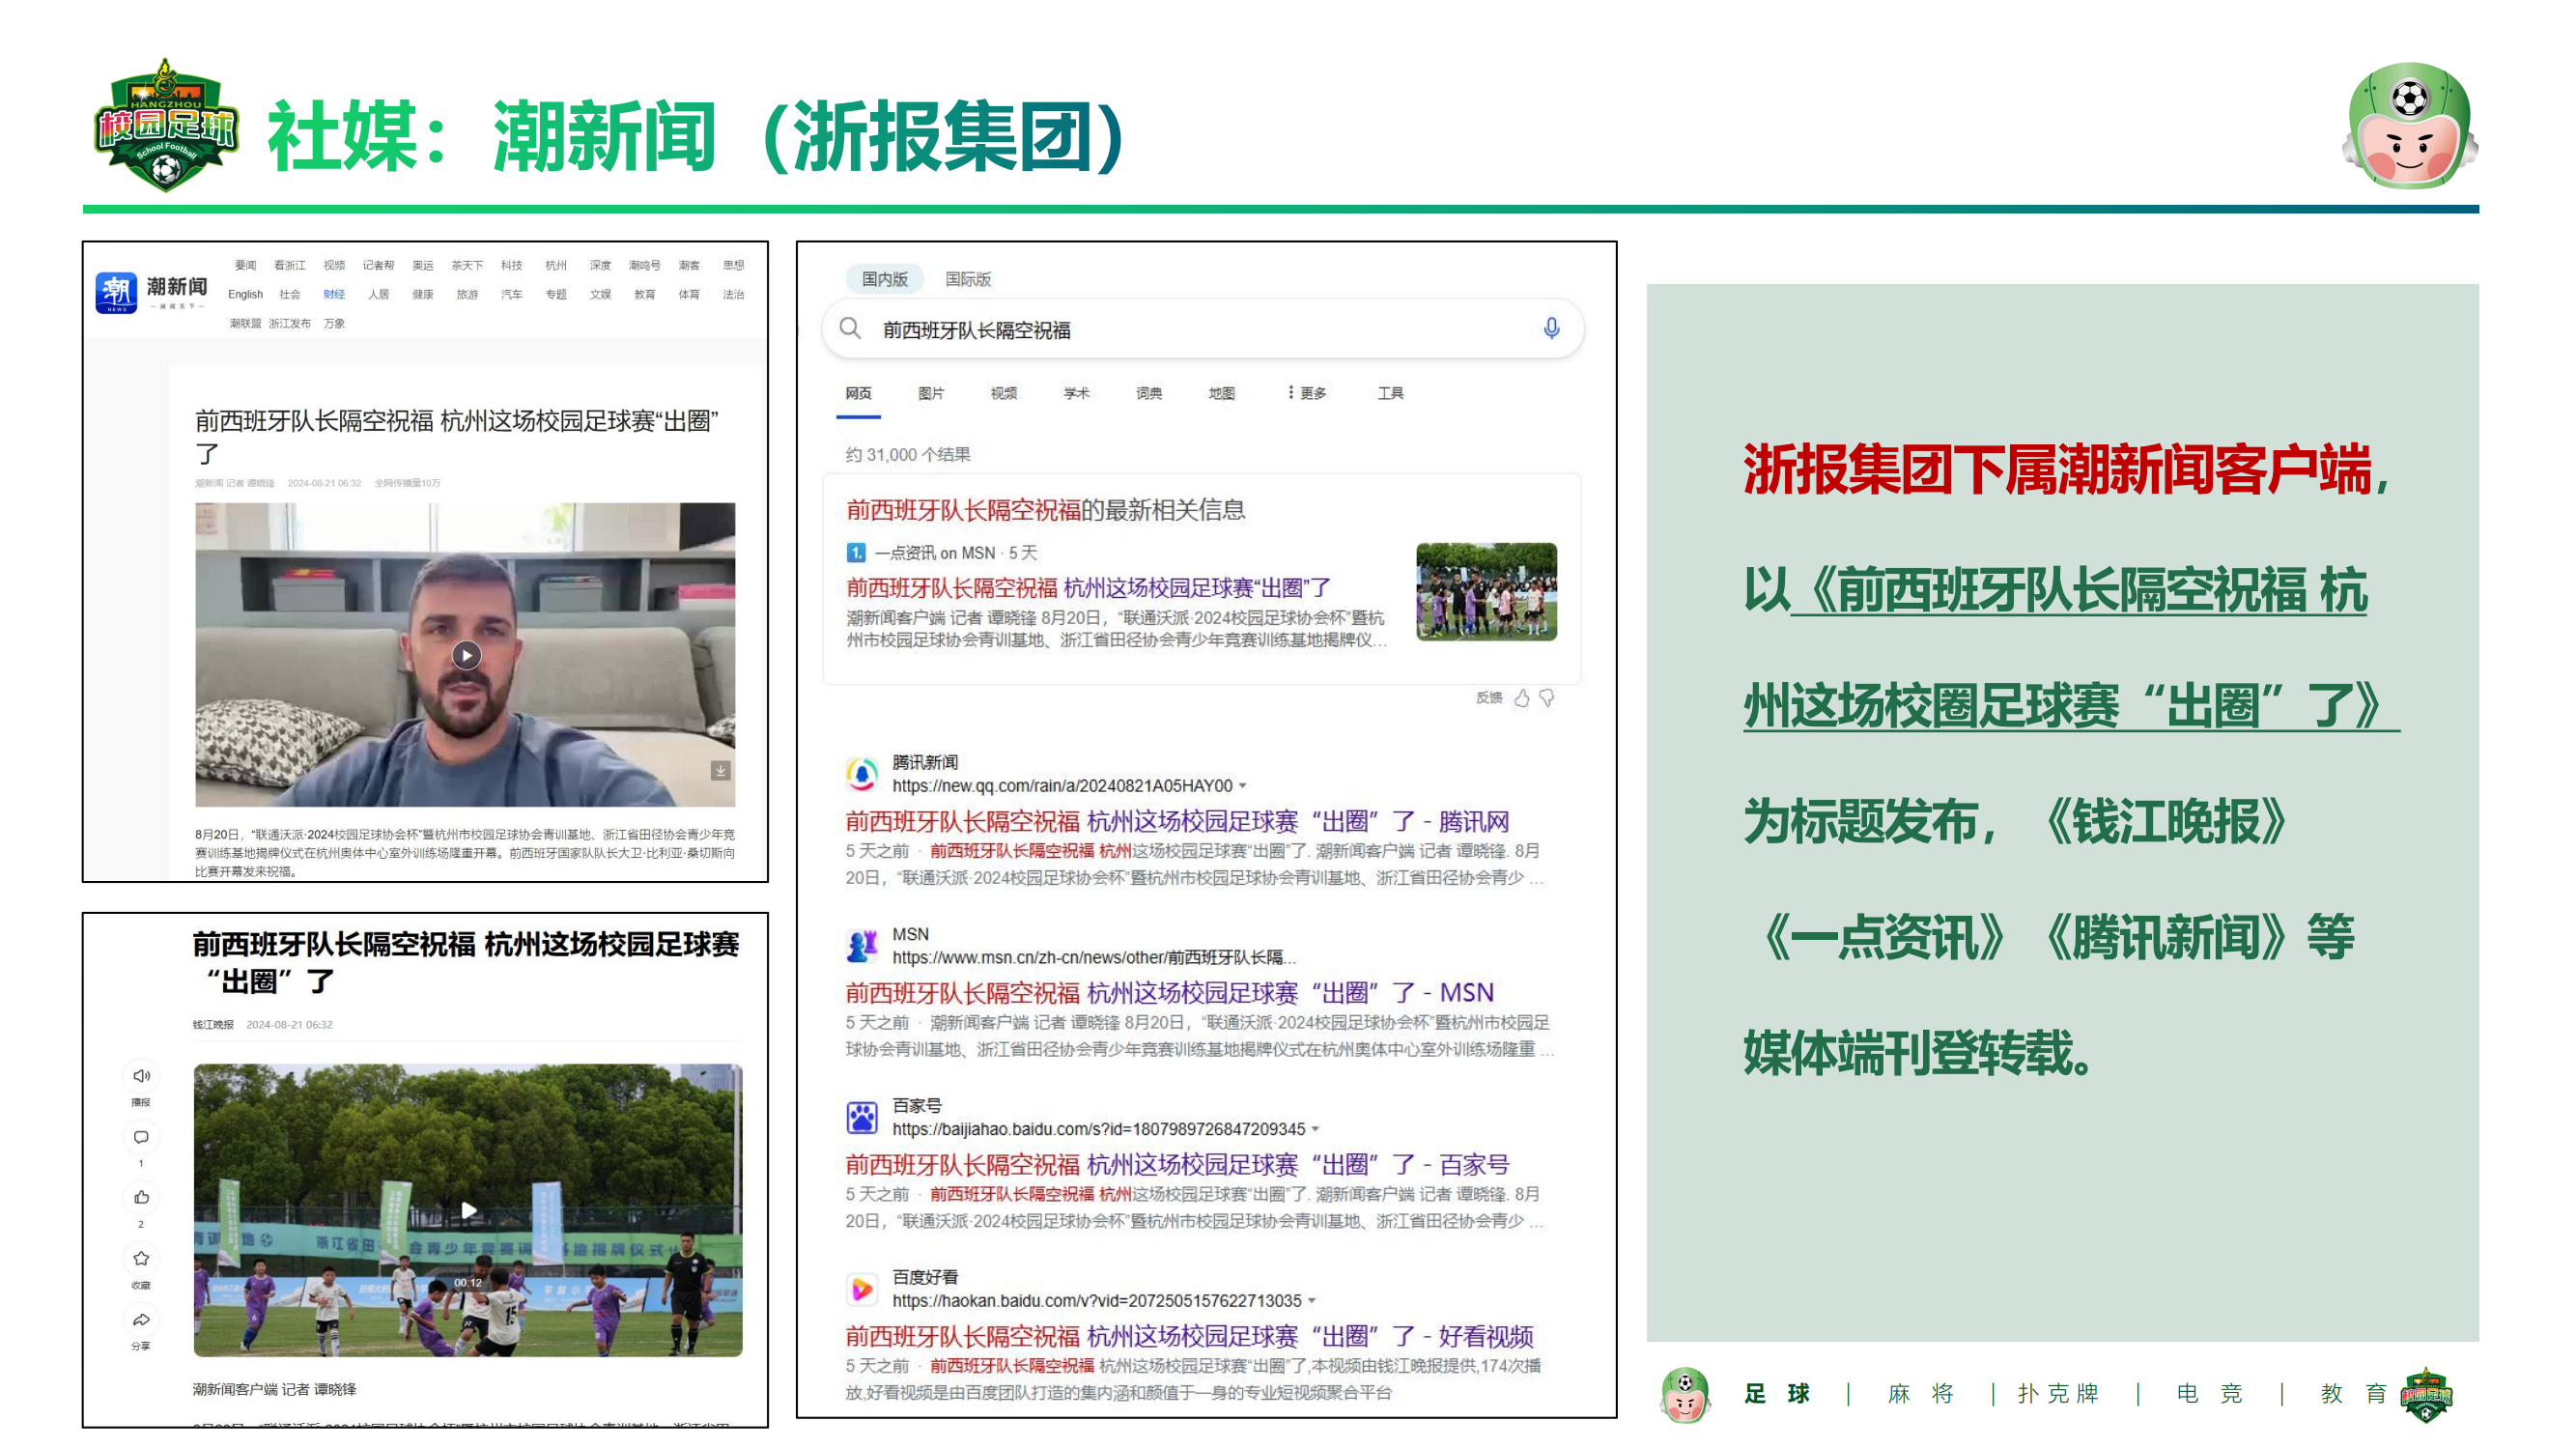This screenshot has height=1449, width=2576.
Task: Switch to 国内版 search edition
Action: pos(885,279)
